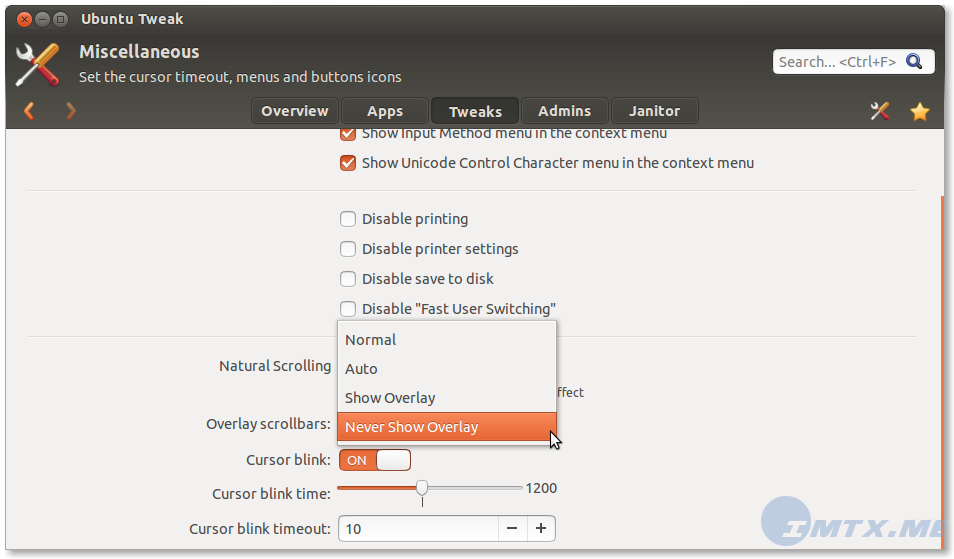Click the 1200 blink time value
This screenshot has width=954, height=559.
coord(541,488)
